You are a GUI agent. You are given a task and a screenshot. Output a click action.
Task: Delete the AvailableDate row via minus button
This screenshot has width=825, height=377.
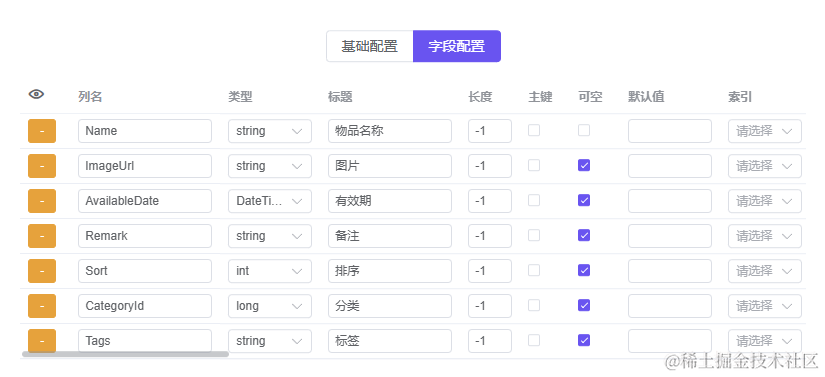click(42, 201)
